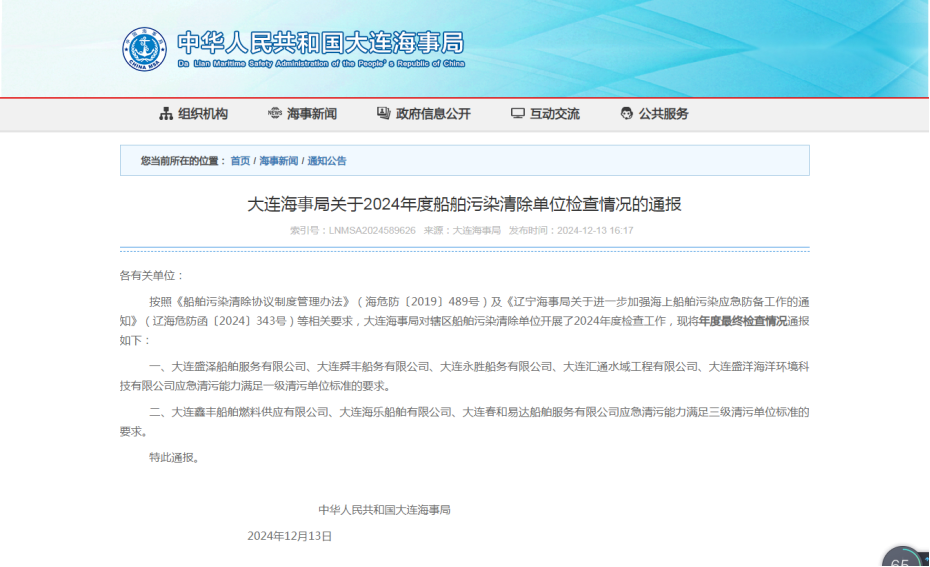Click the NEWS globe icon beside 海事新闻
930x567 pixels.
tap(275, 113)
